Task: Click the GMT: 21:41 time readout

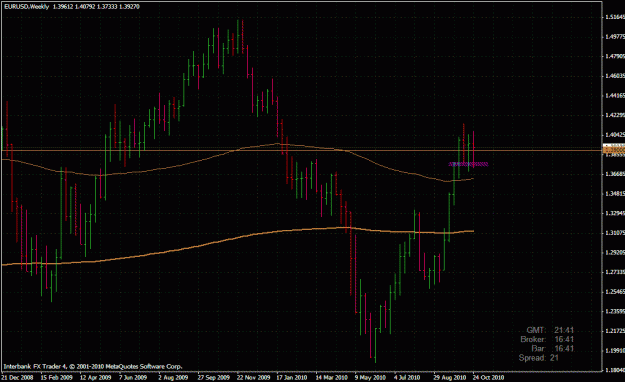Action: click(550, 330)
